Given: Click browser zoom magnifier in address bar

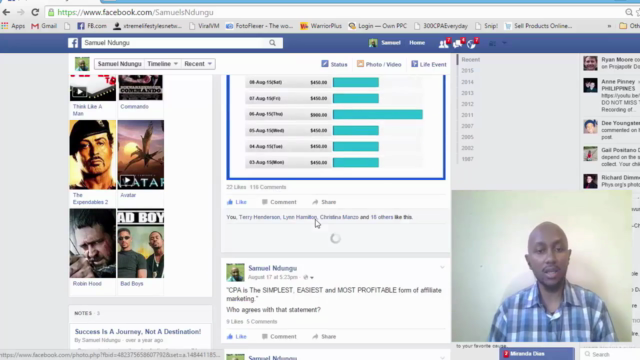Looking at the screenshot, I should (629, 12).
